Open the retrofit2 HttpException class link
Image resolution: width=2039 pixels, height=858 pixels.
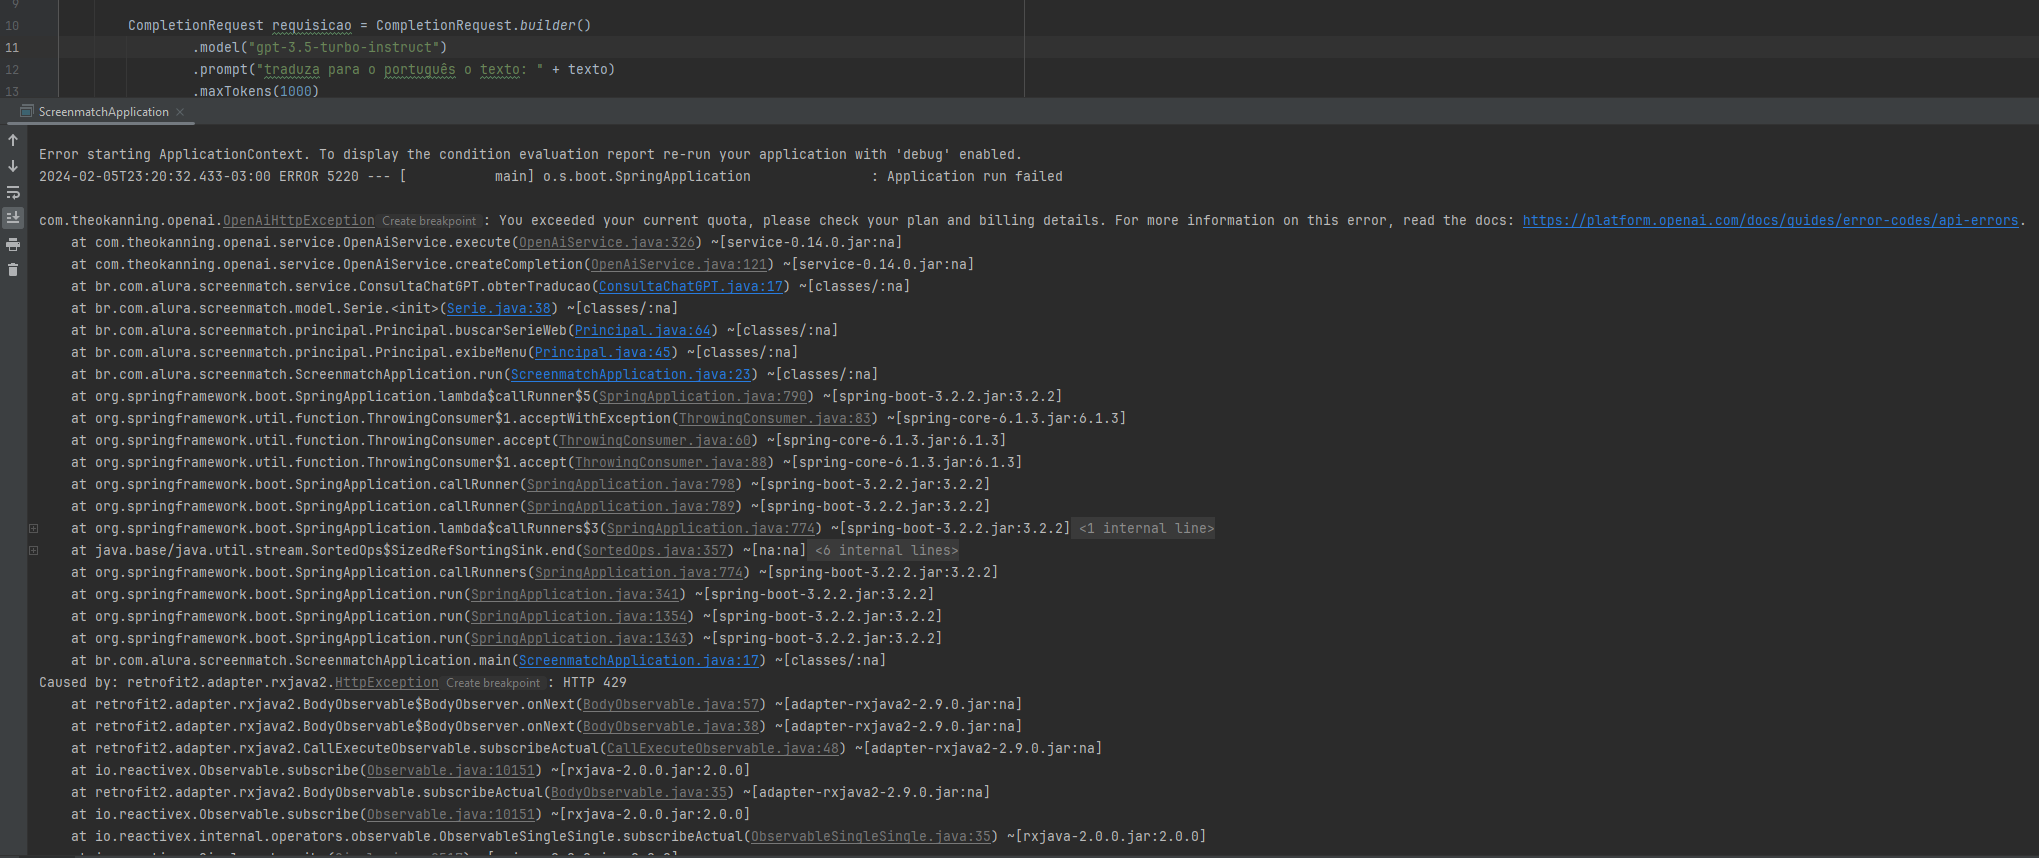coord(387,682)
